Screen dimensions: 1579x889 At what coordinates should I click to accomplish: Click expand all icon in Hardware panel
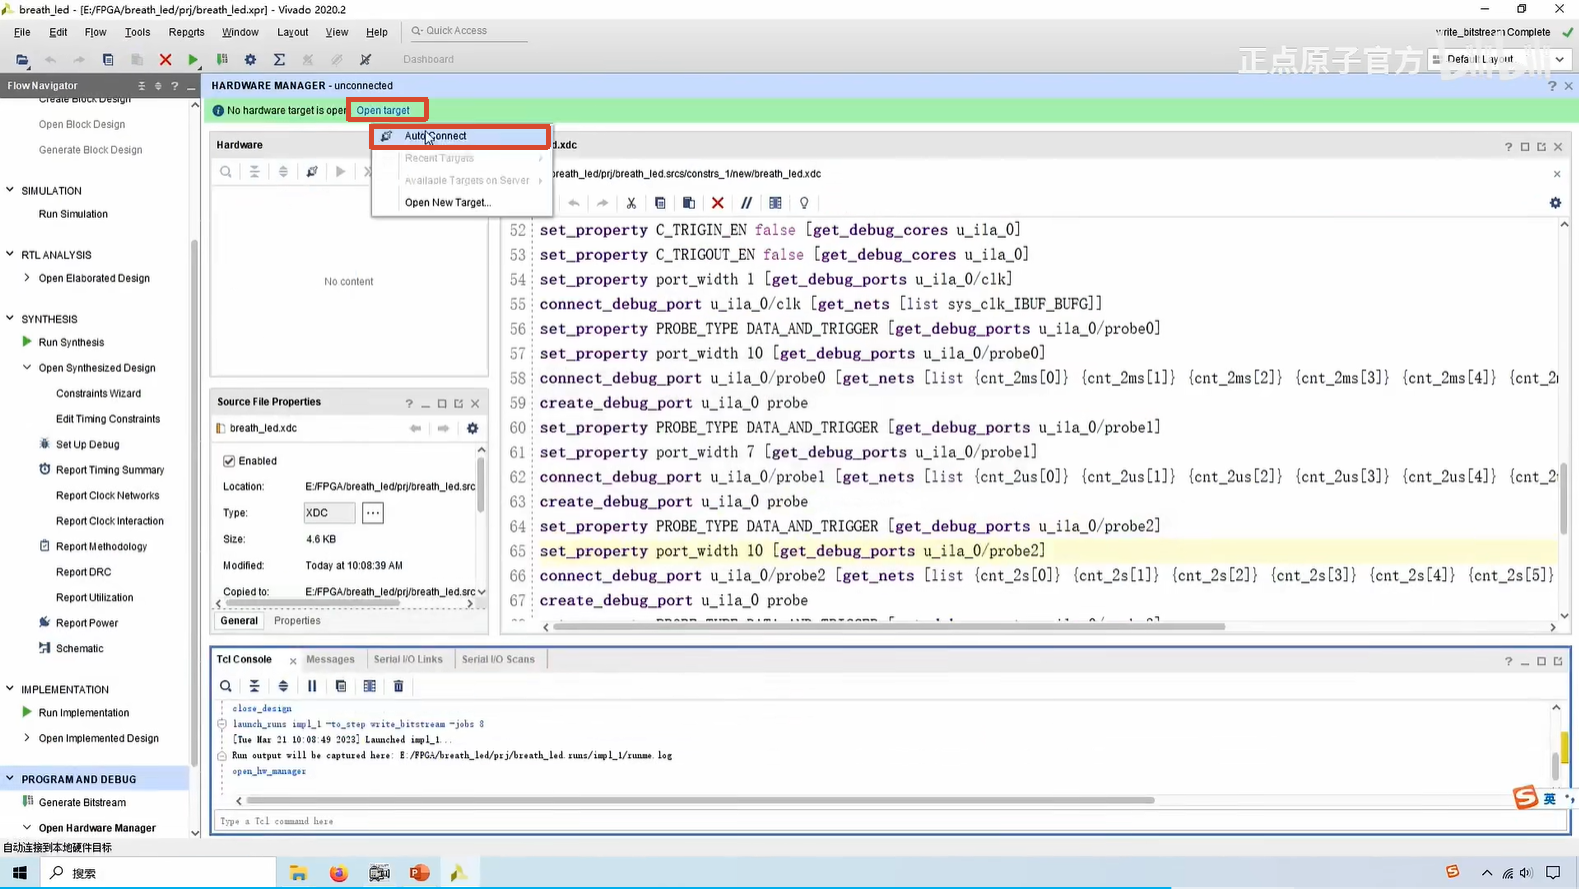click(x=283, y=172)
